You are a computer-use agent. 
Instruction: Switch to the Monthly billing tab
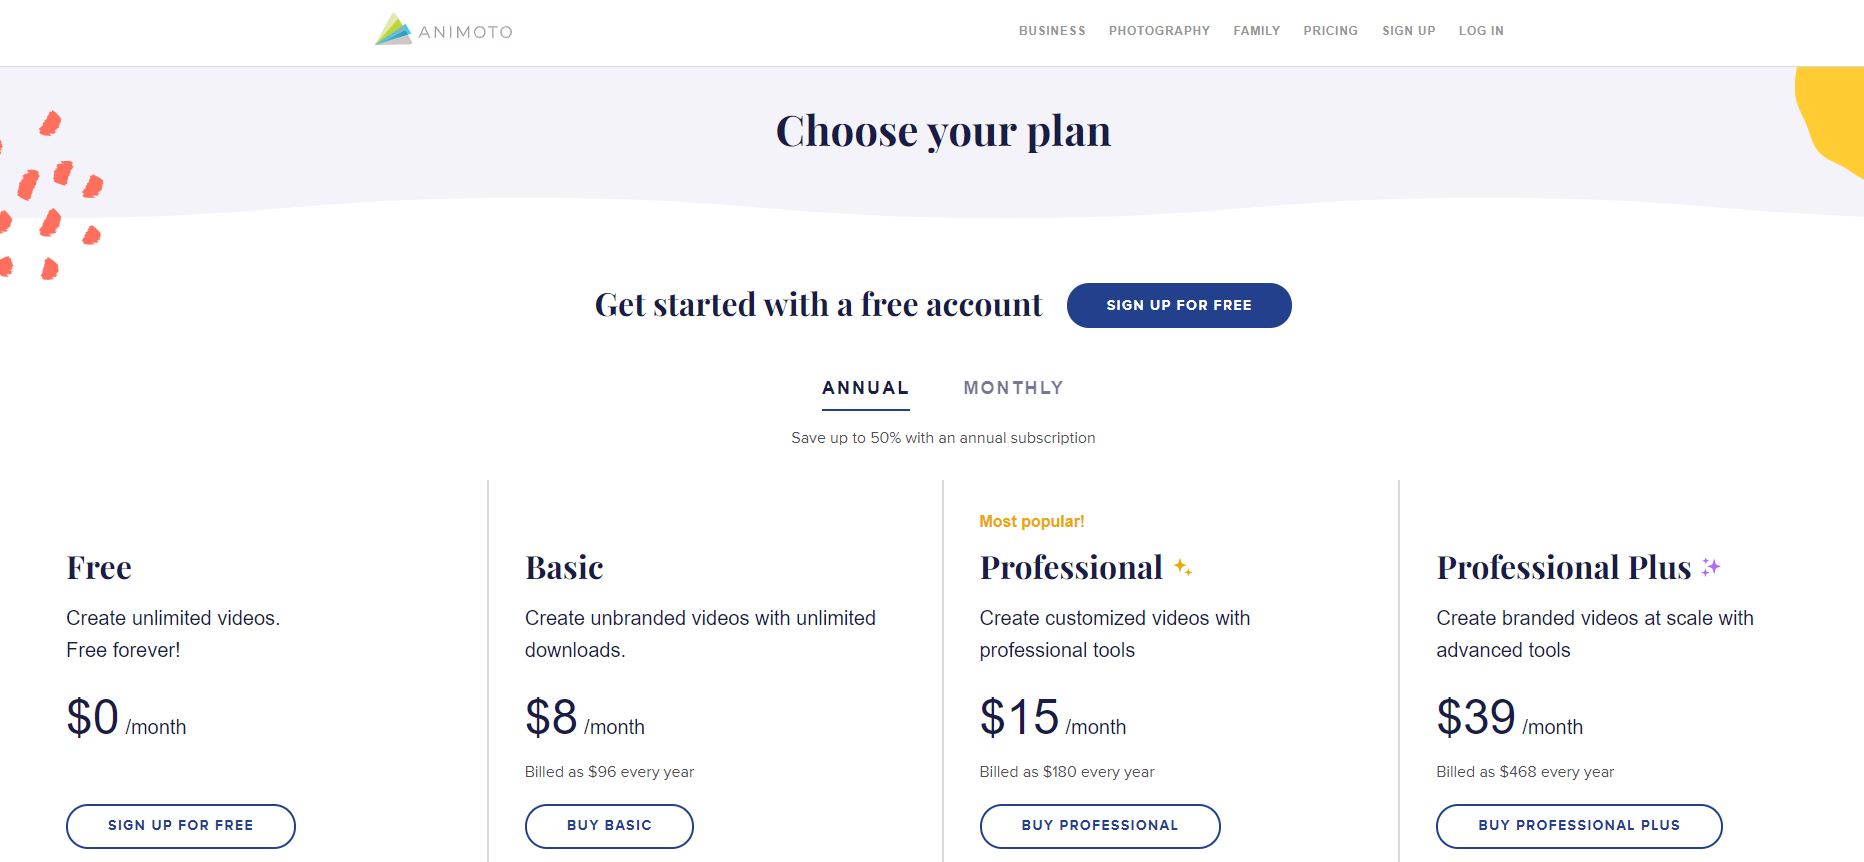1013,388
